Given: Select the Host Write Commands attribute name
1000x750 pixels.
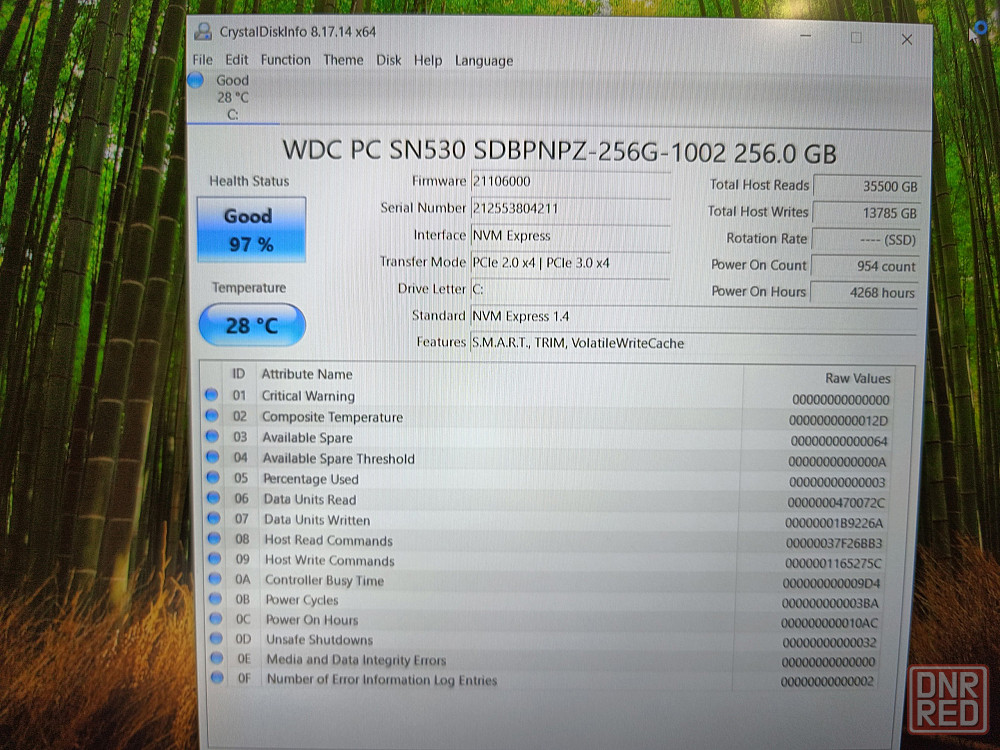Looking at the screenshot, I should 330,561.
